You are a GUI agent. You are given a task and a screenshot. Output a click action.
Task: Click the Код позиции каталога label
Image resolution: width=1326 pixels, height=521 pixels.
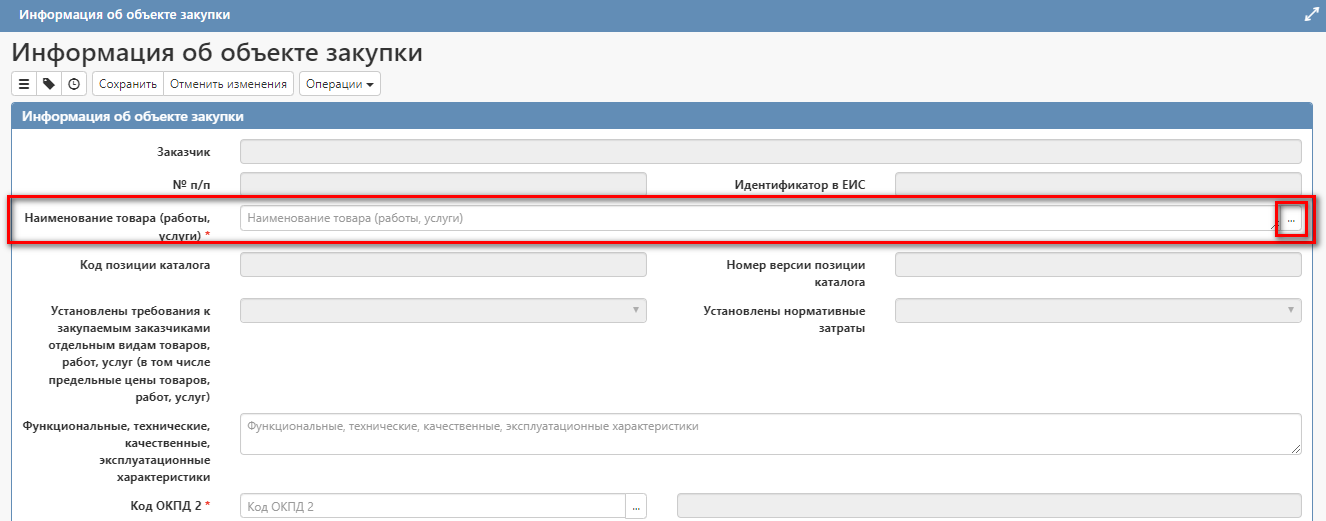click(x=144, y=266)
